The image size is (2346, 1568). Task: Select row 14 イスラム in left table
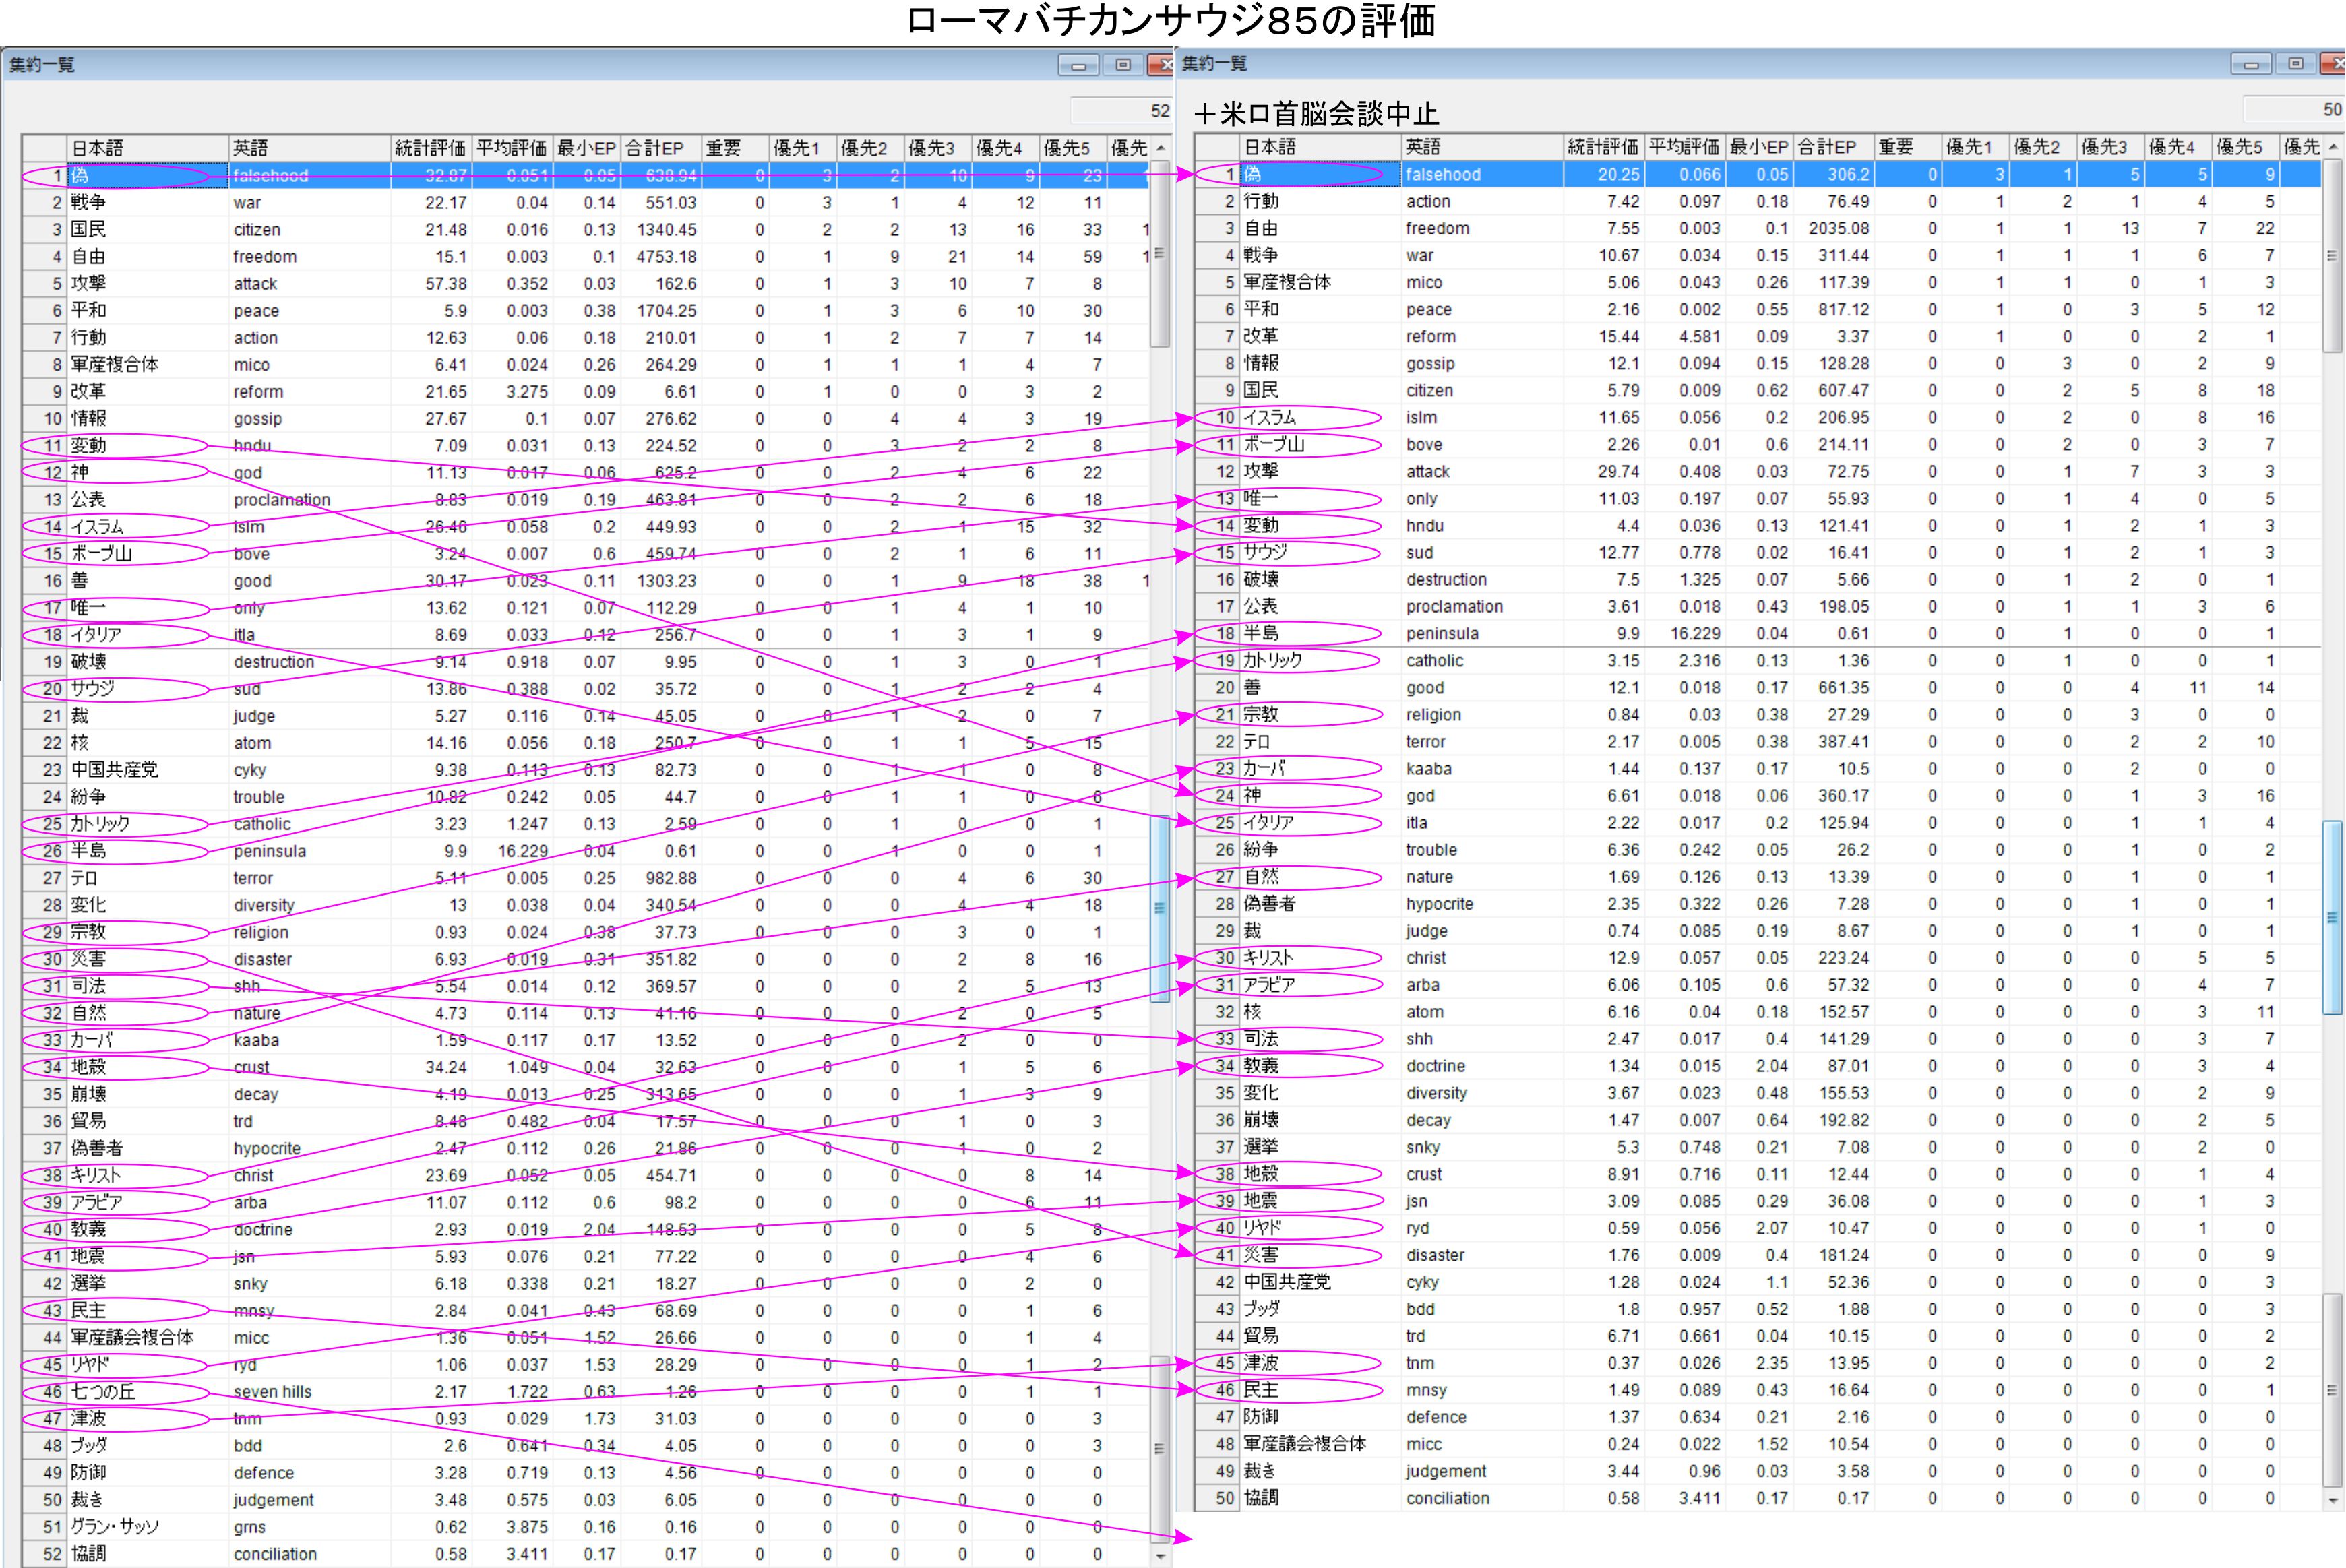coord(98,527)
